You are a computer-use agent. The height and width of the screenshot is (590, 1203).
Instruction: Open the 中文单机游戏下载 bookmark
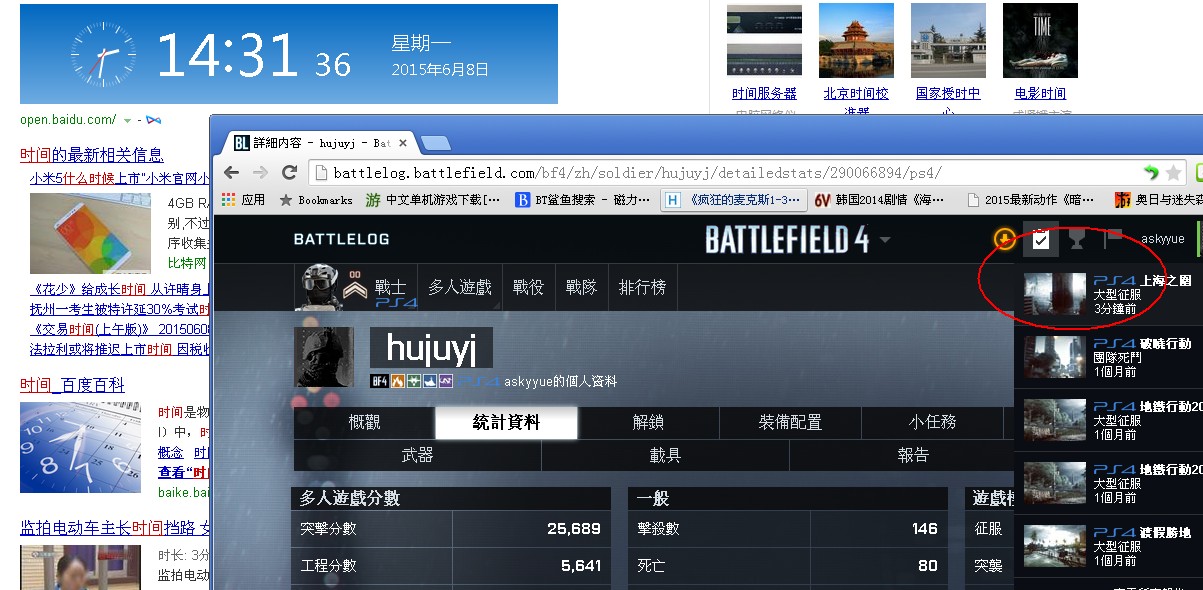tap(433, 200)
